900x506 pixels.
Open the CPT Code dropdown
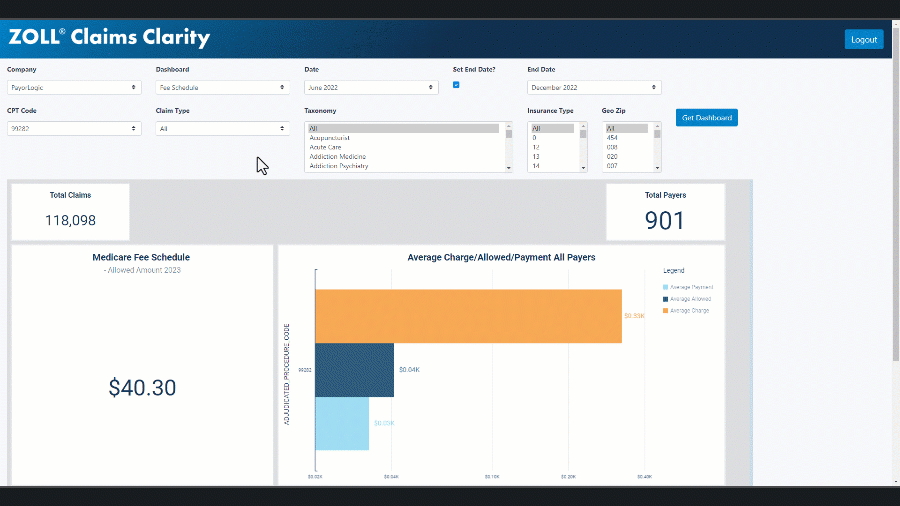74,129
